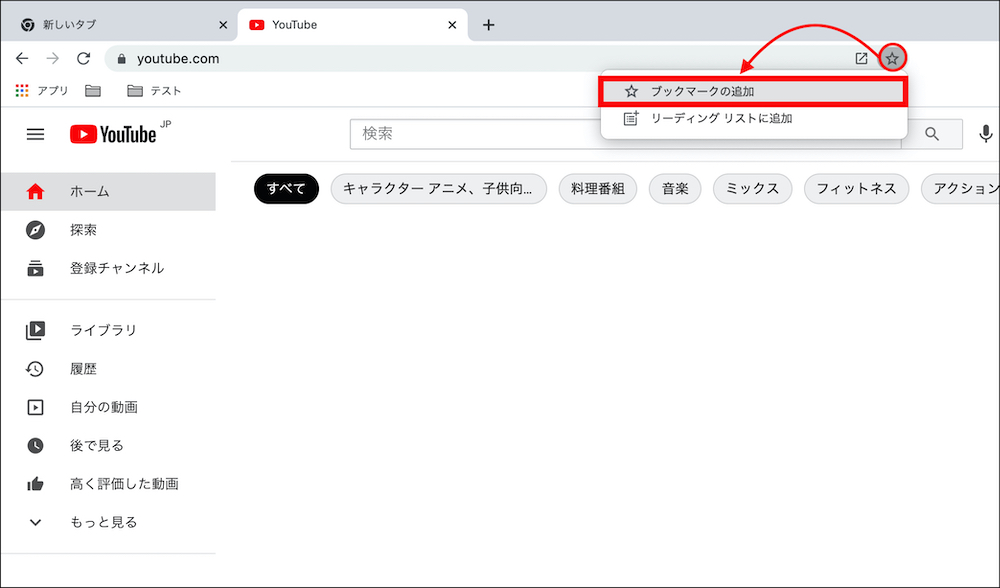The width and height of the screenshot is (1000, 588).
Task: Go back with the browser back arrow
Action: pyautogui.click(x=22, y=59)
